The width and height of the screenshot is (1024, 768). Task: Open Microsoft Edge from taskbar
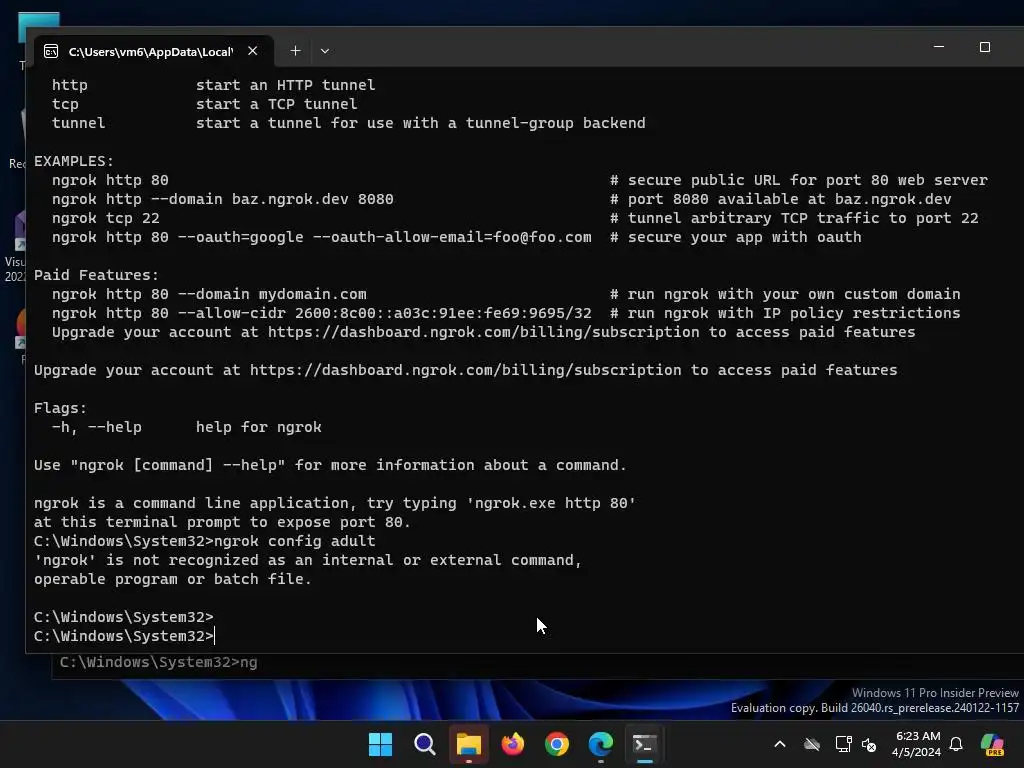pyautogui.click(x=601, y=744)
